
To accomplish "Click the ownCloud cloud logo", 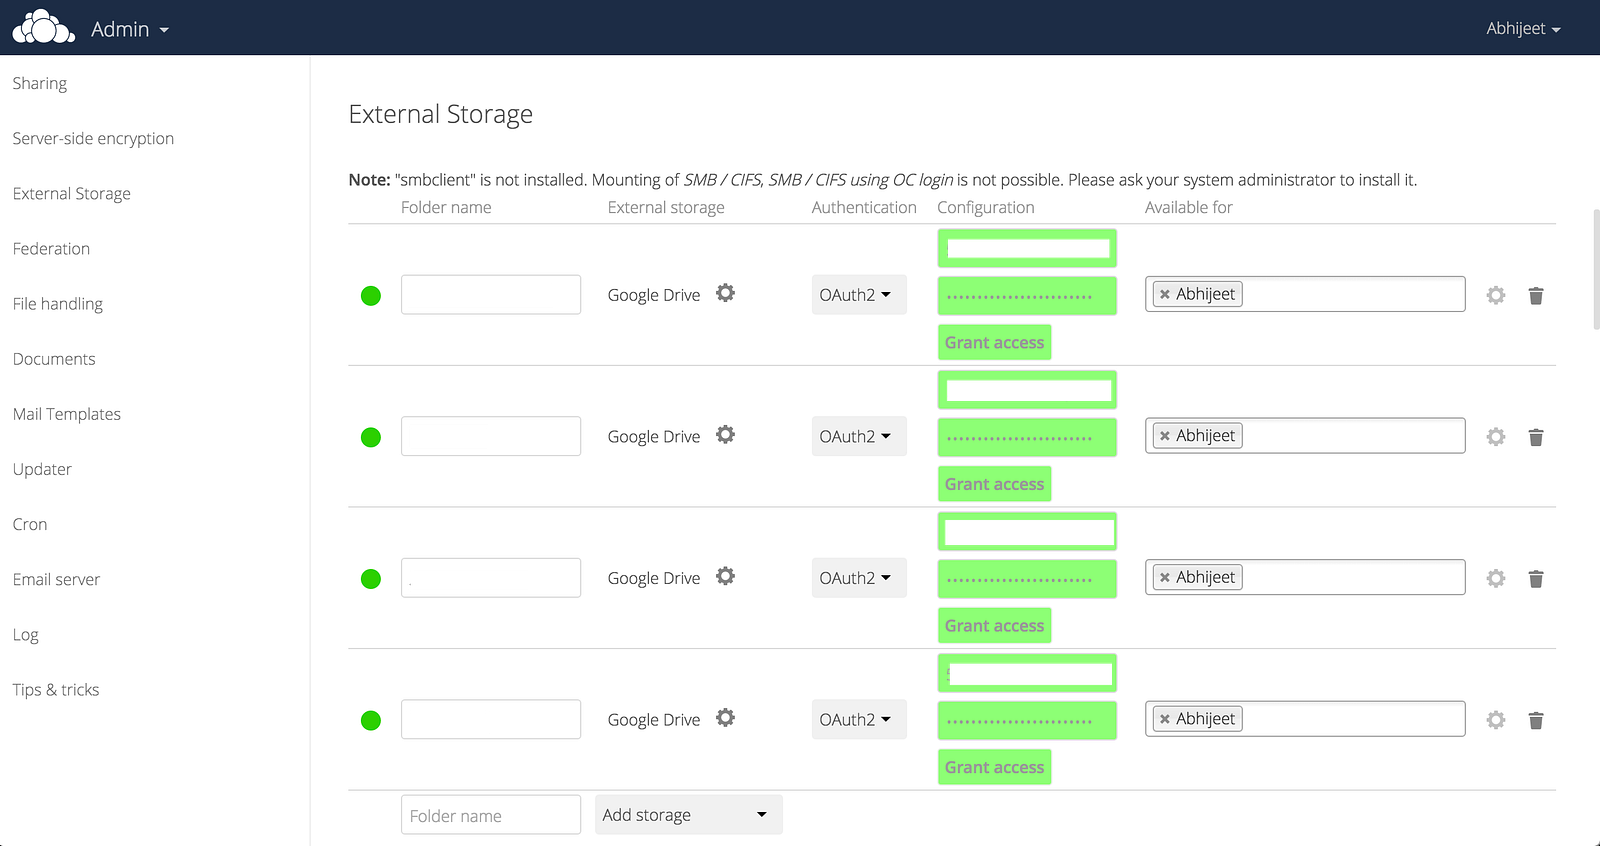I will [43, 27].
